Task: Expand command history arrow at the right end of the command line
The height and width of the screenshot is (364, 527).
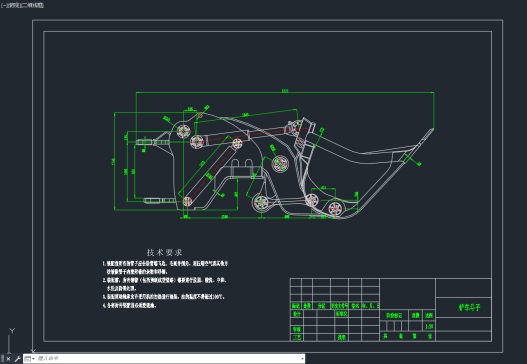Action: 302,359
